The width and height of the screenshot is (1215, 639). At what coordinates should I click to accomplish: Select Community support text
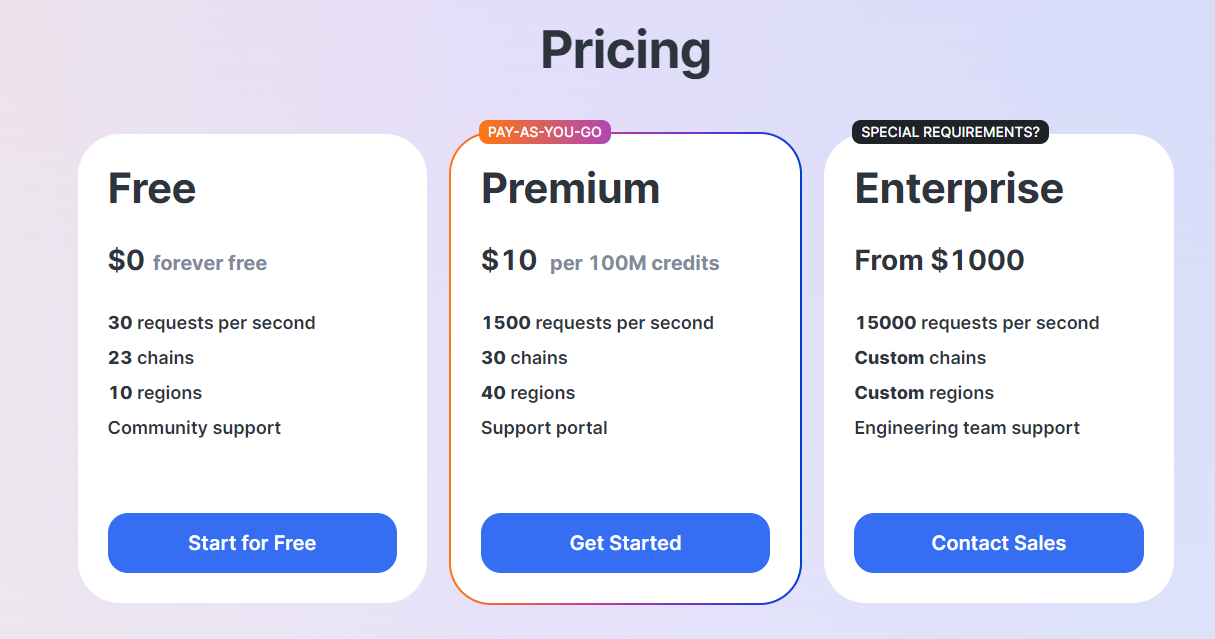194,428
